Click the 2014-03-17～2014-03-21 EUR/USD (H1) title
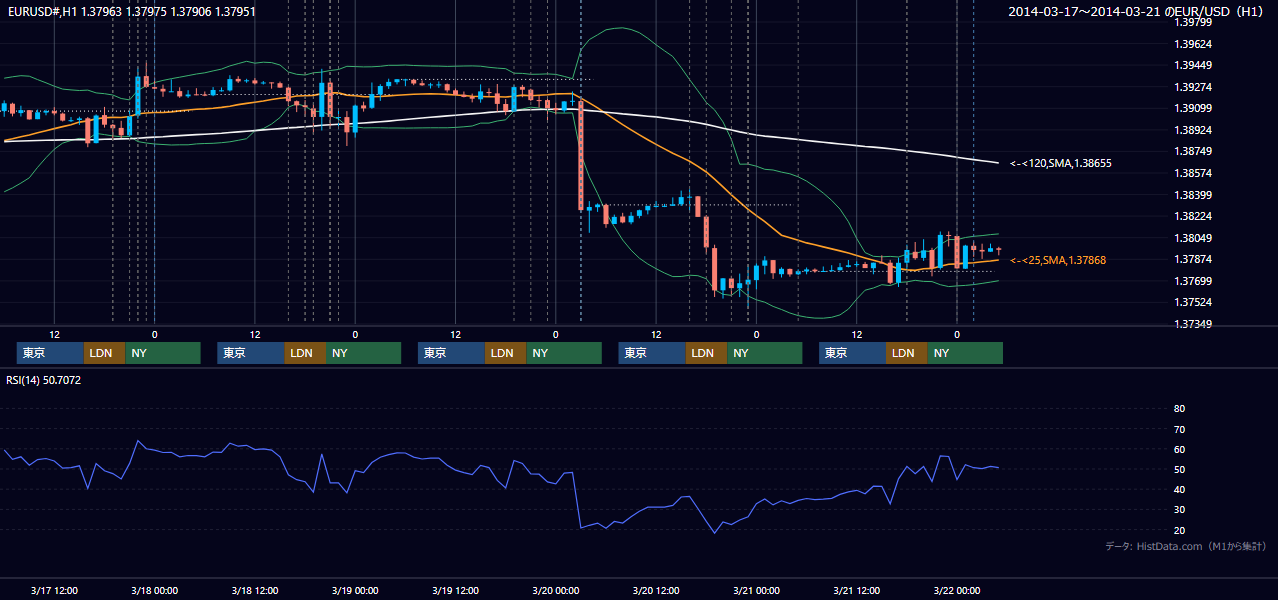 click(1136, 11)
